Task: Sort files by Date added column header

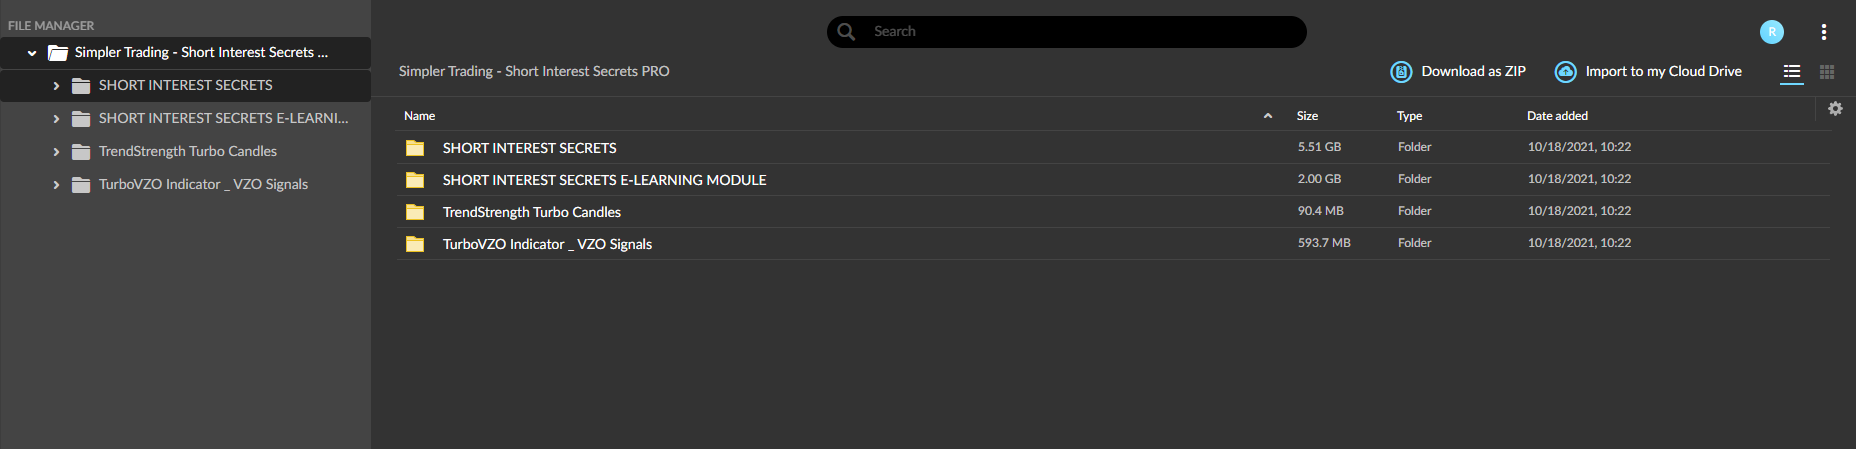Action: tap(1557, 116)
